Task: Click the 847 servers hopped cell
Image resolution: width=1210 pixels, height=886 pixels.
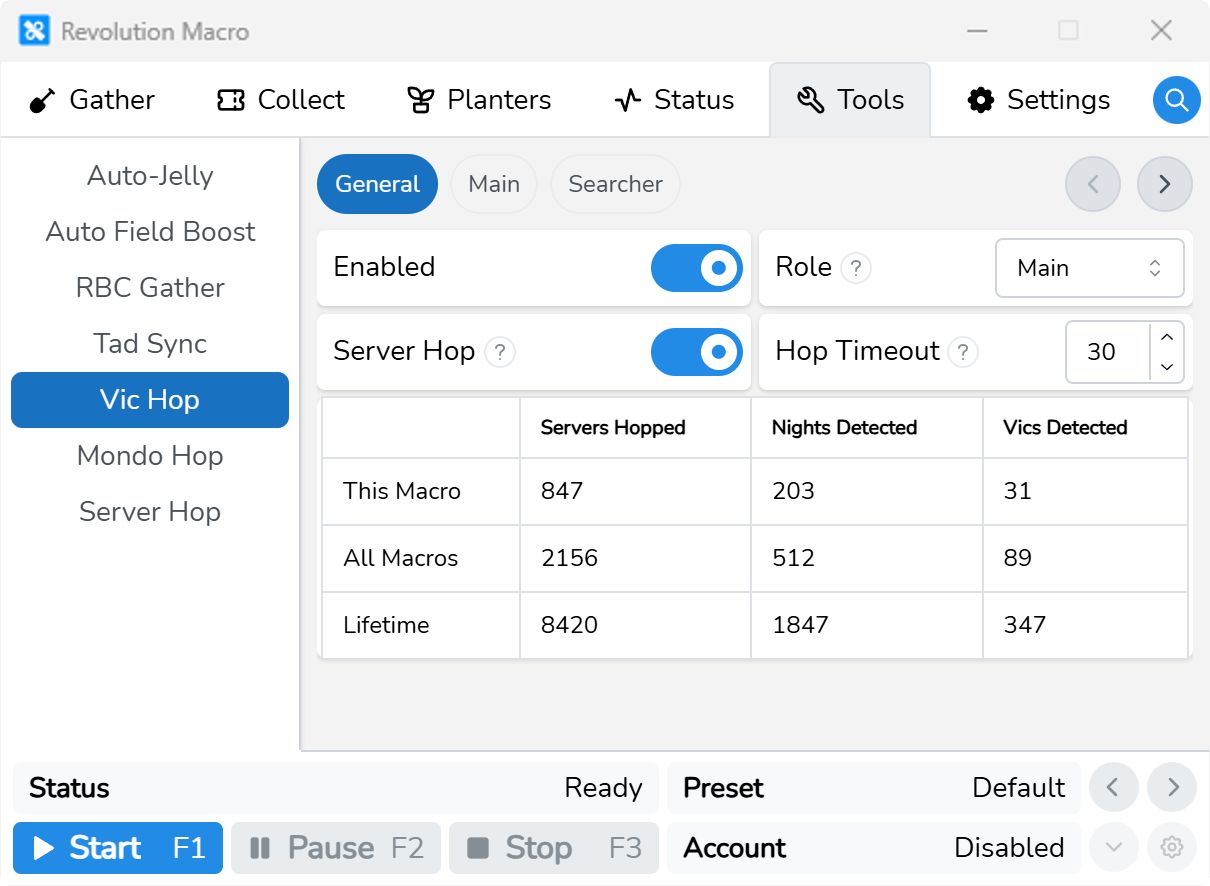Action: [x=635, y=491]
